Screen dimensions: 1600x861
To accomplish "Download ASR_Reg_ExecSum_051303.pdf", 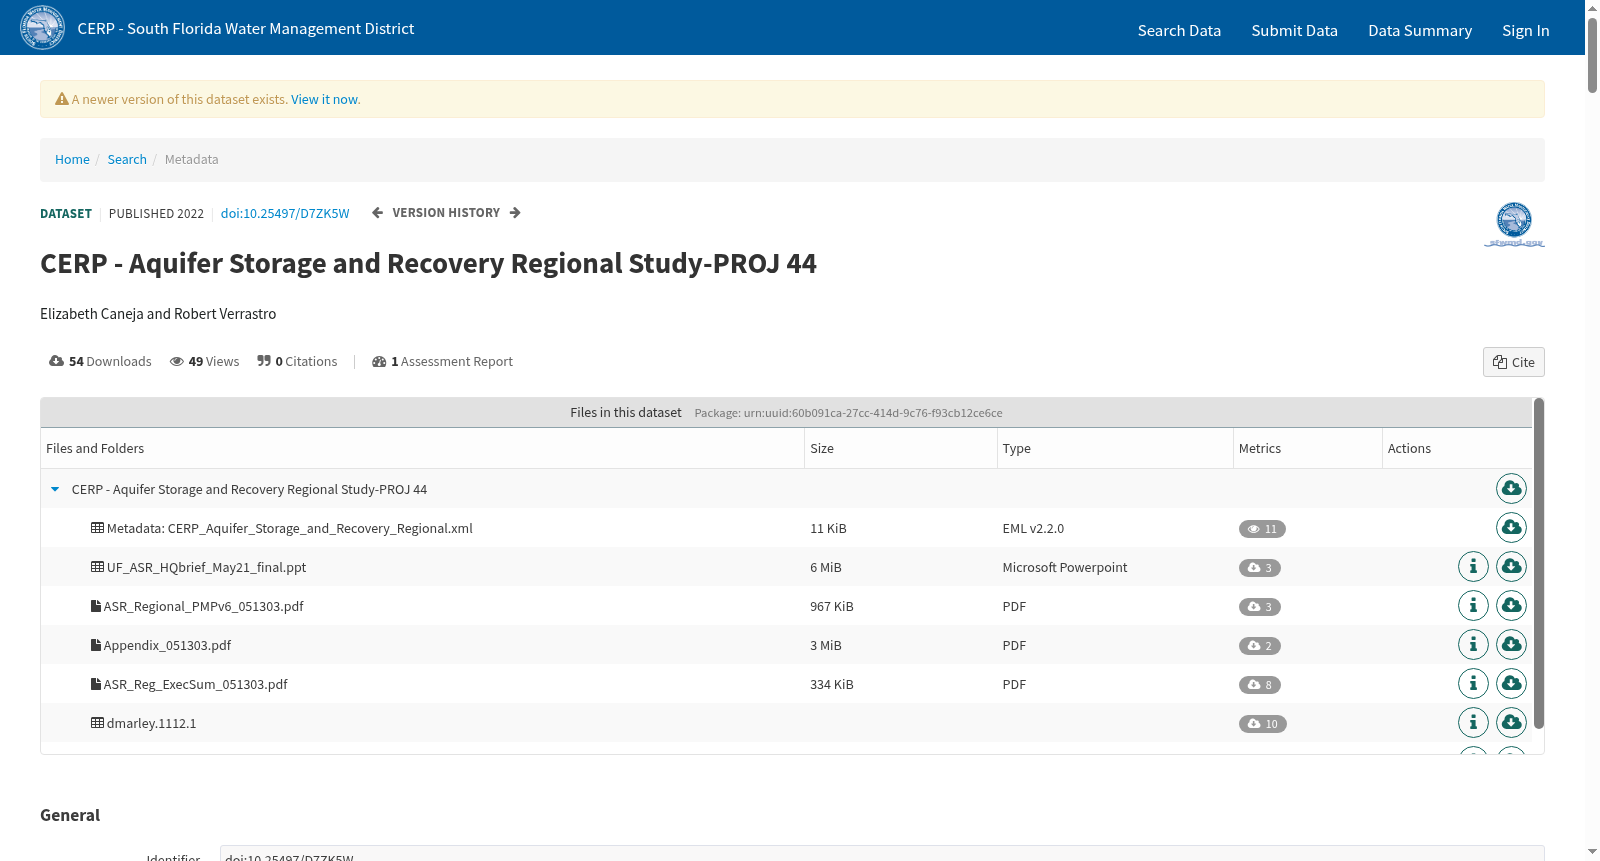I will (1511, 683).
